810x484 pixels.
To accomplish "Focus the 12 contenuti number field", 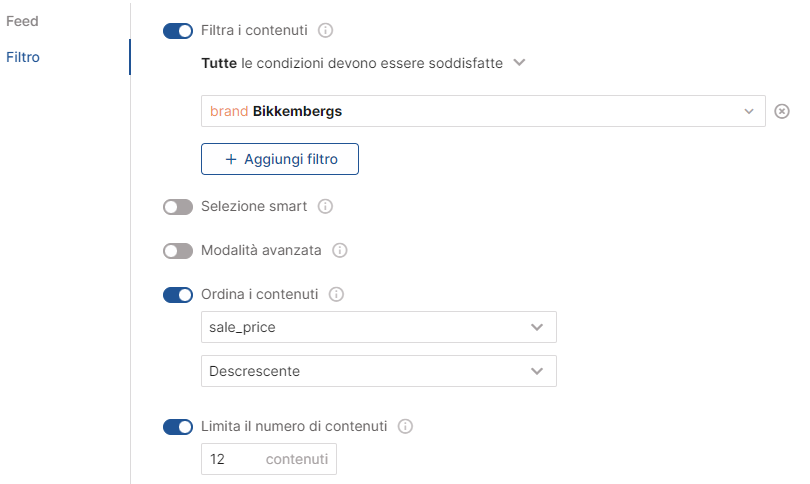I will click(x=269, y=459).
